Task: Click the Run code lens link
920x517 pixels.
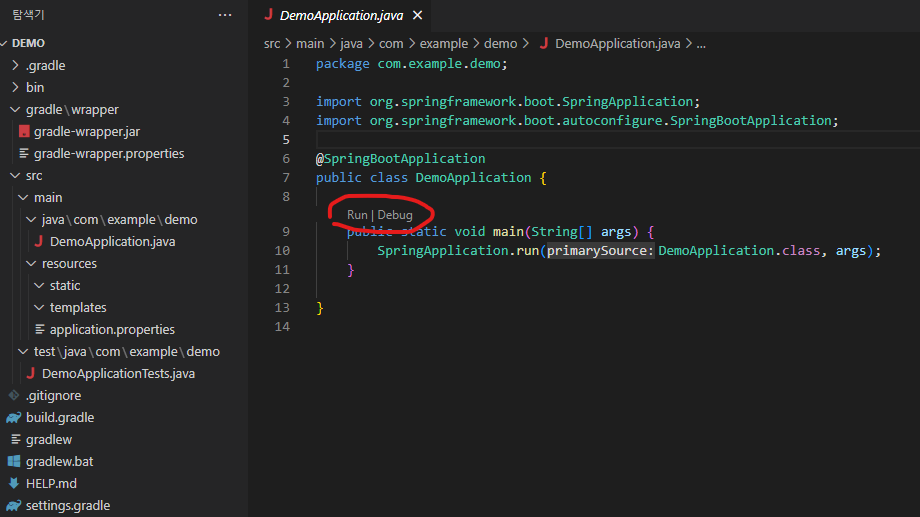Action: point(357,215)
